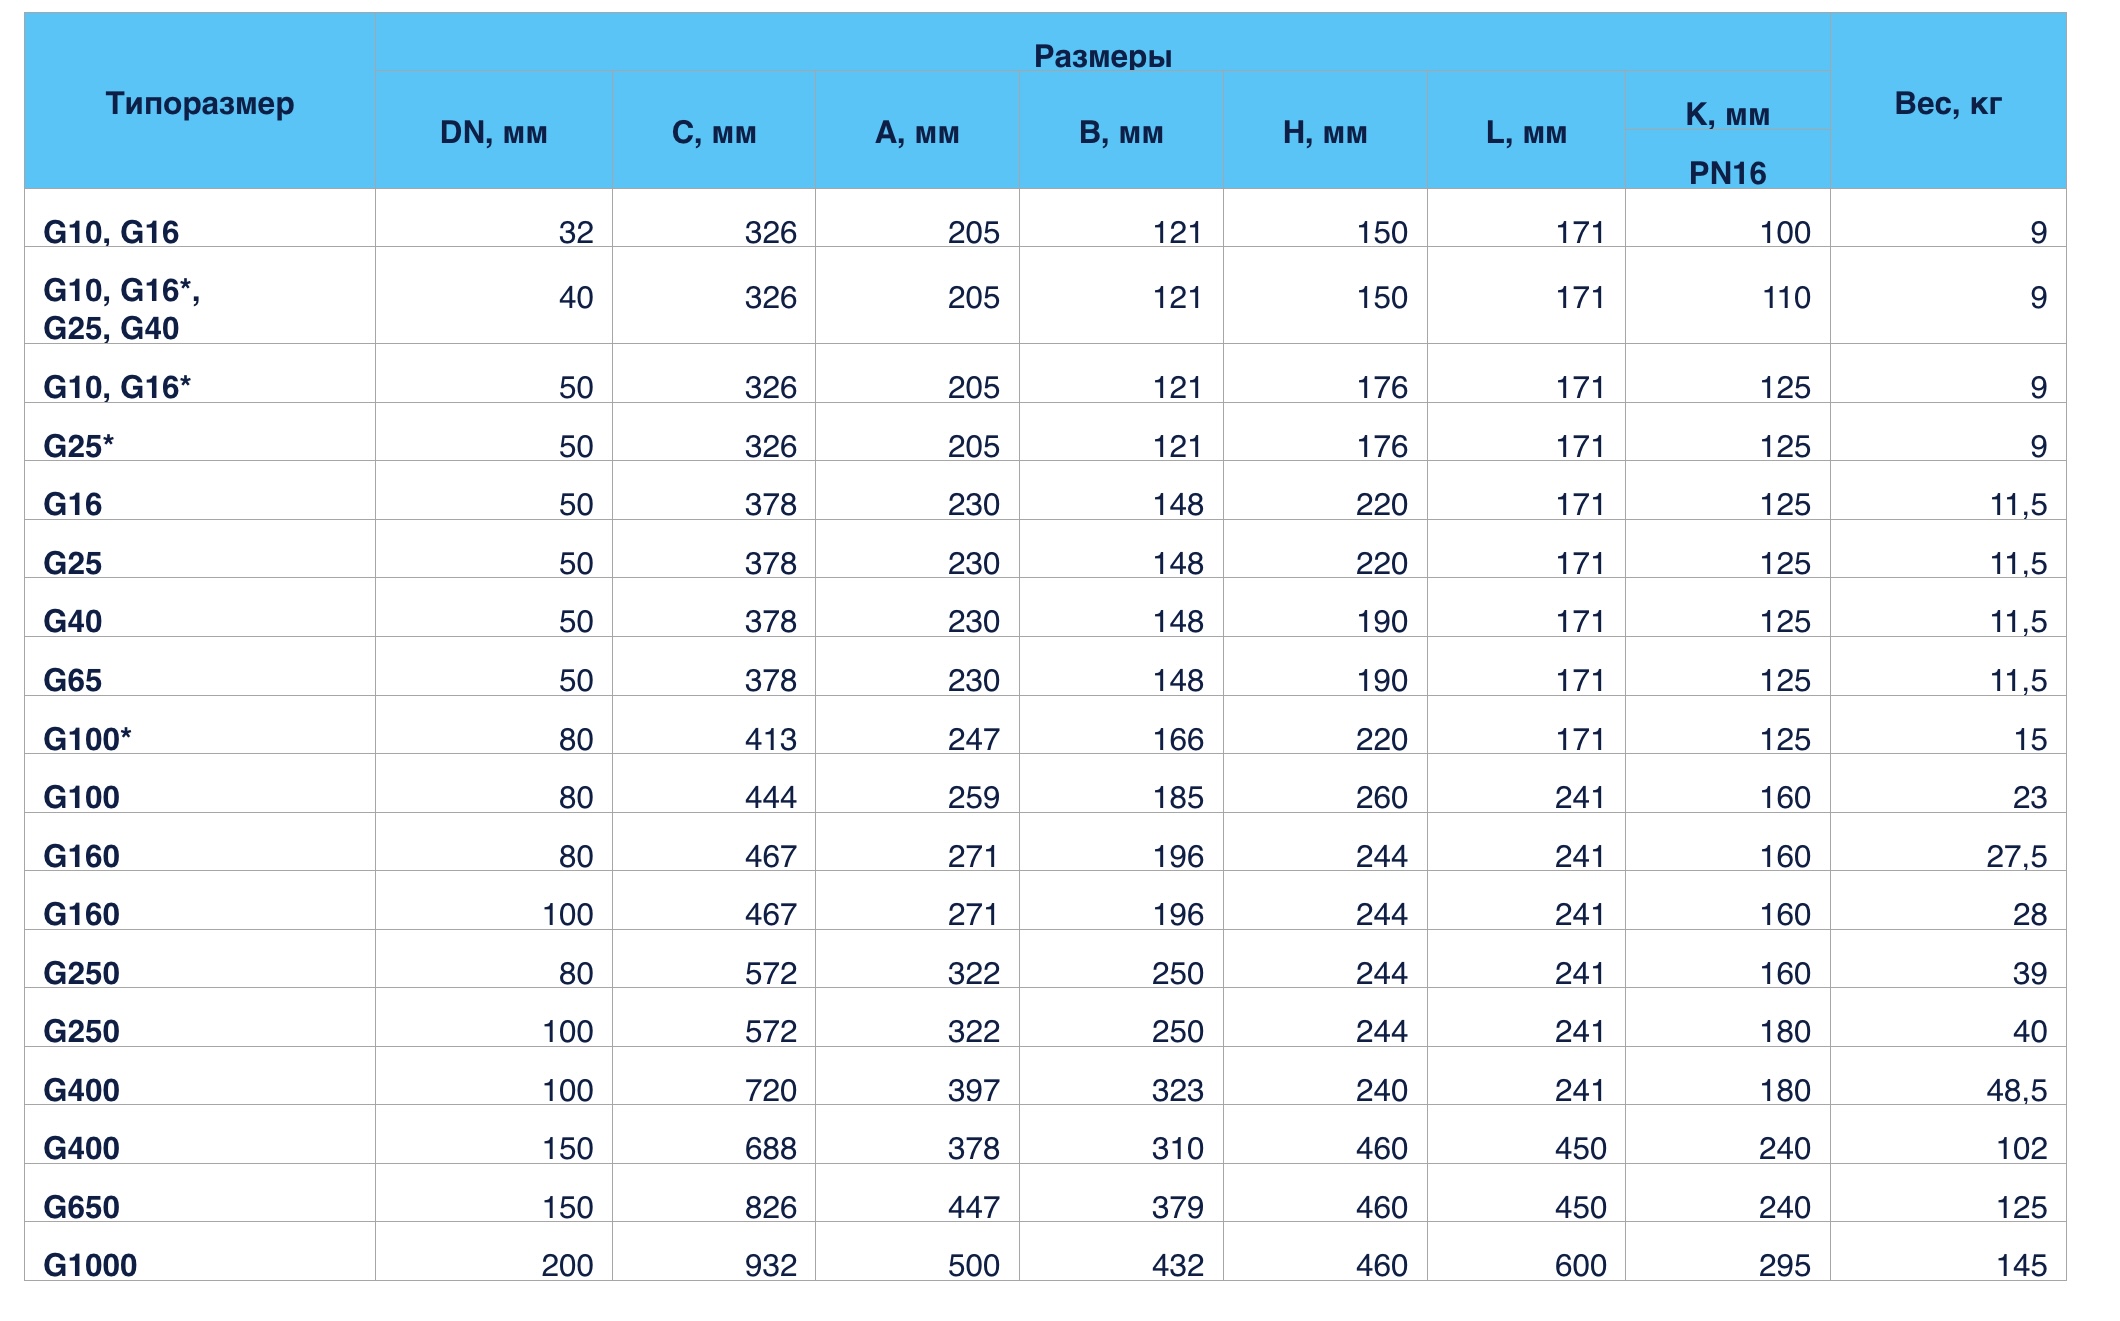The width and height of the screenshot is (2120, 1321).
Task: Select the C, мм column header
Action: pos(714,133)
